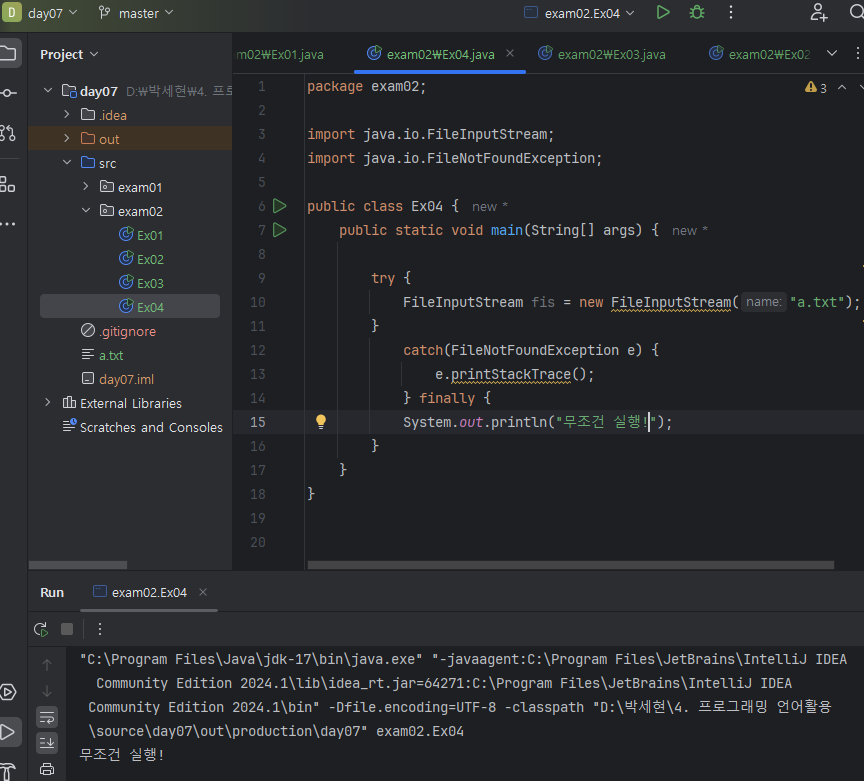Switch to the exam02\Ex03.java editor tab
This screenshot has height=781, width=864.
[610, 54]
